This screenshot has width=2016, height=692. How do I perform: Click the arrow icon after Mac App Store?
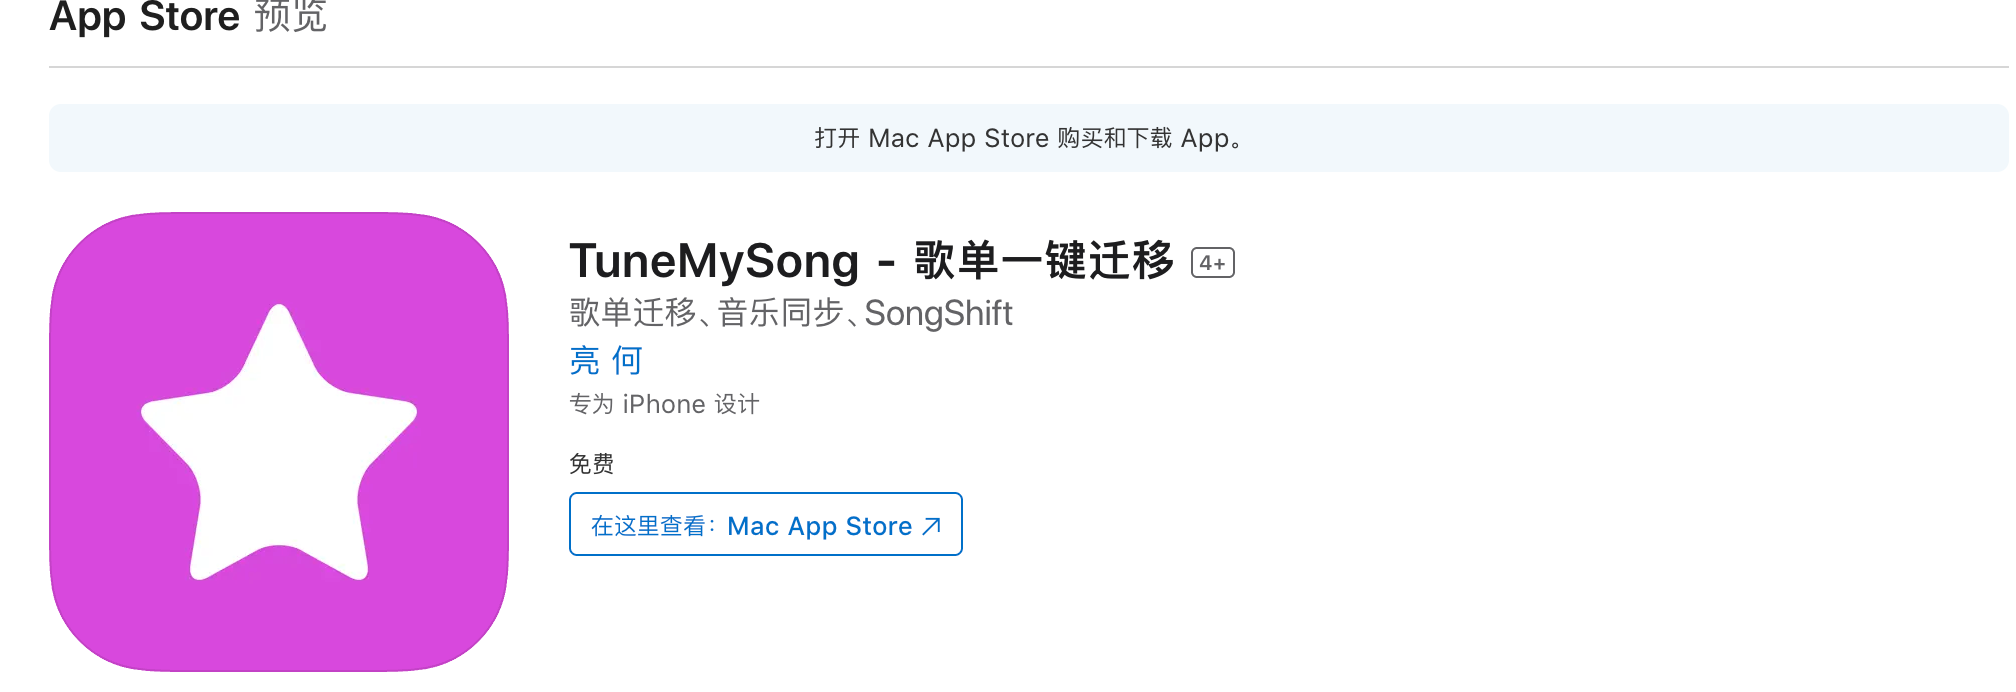tap(932, 526)
